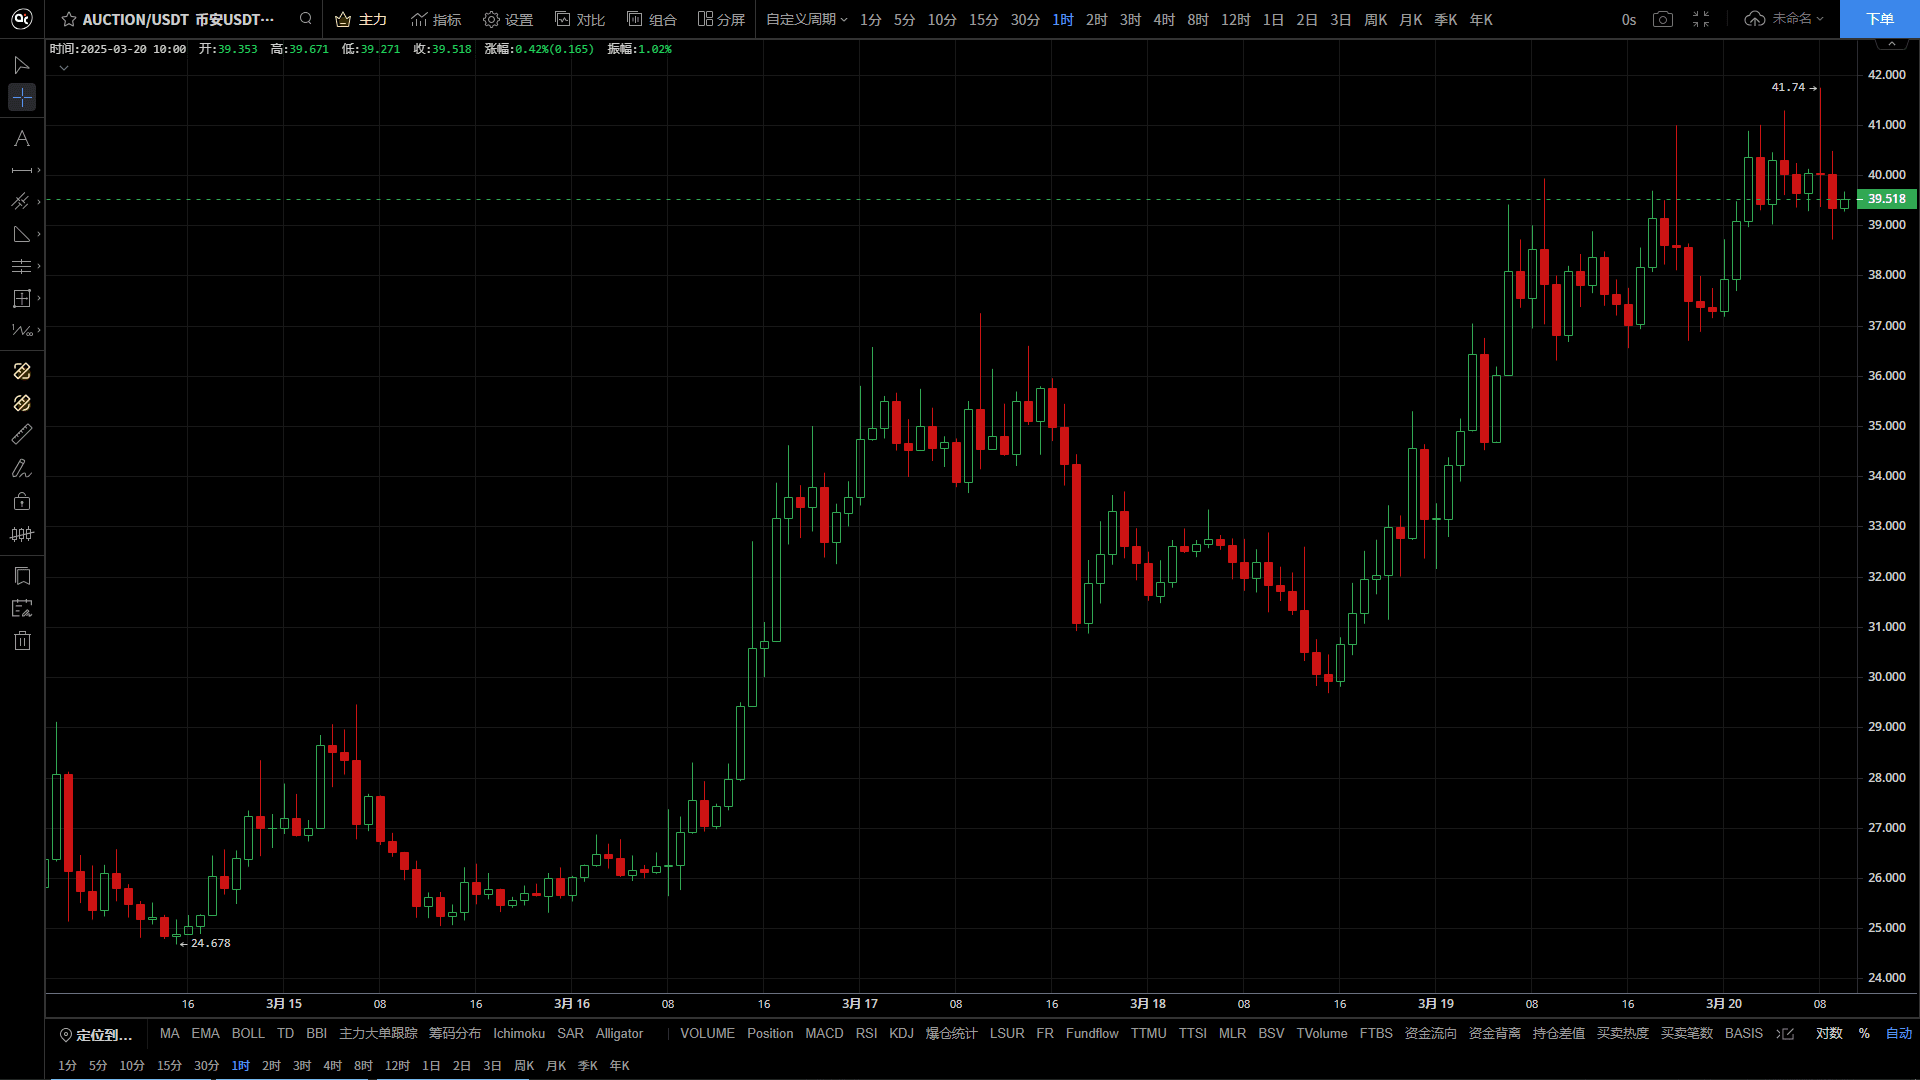Click the second eraser-like highlight tool
Screen dimensions: 1920x1080
21,403
